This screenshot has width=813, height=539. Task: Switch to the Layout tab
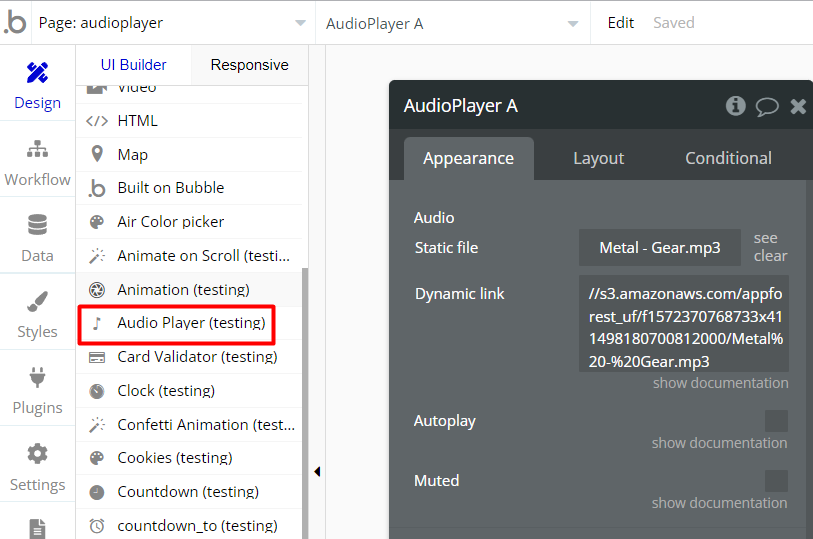click(598, 158)
